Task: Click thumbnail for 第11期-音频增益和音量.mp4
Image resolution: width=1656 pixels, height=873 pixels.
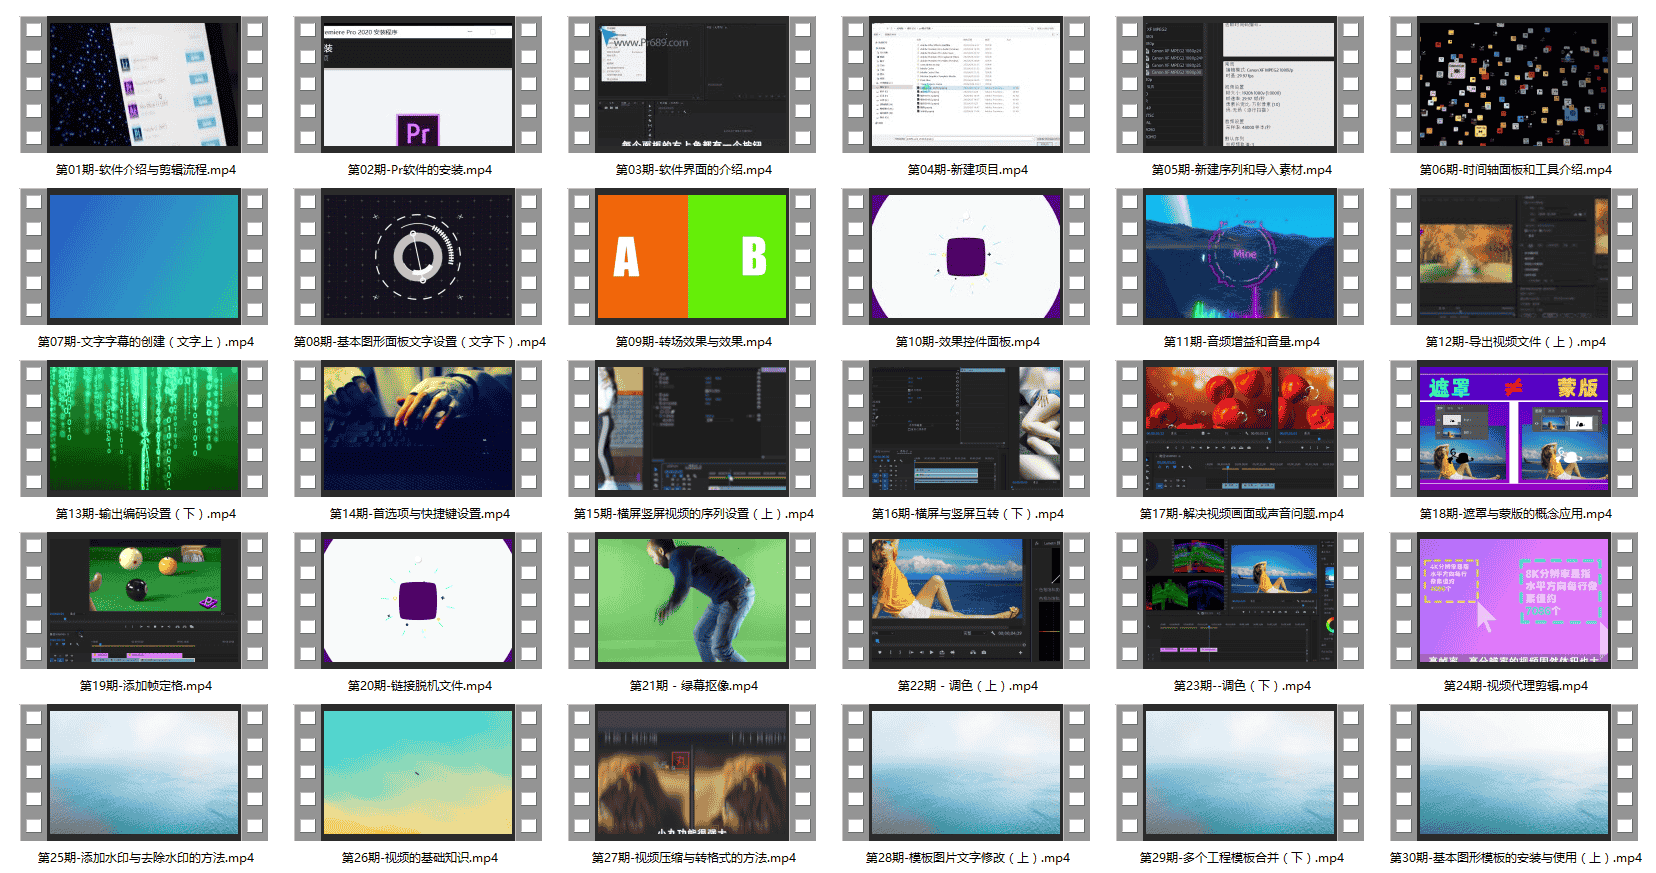Action: coord(1240,256)
